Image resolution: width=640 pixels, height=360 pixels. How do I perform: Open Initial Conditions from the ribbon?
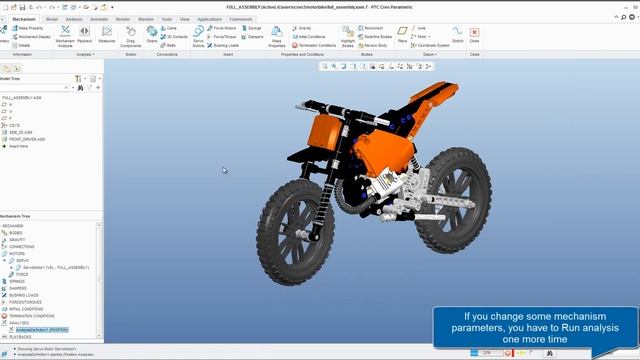(x=309, y=37)
